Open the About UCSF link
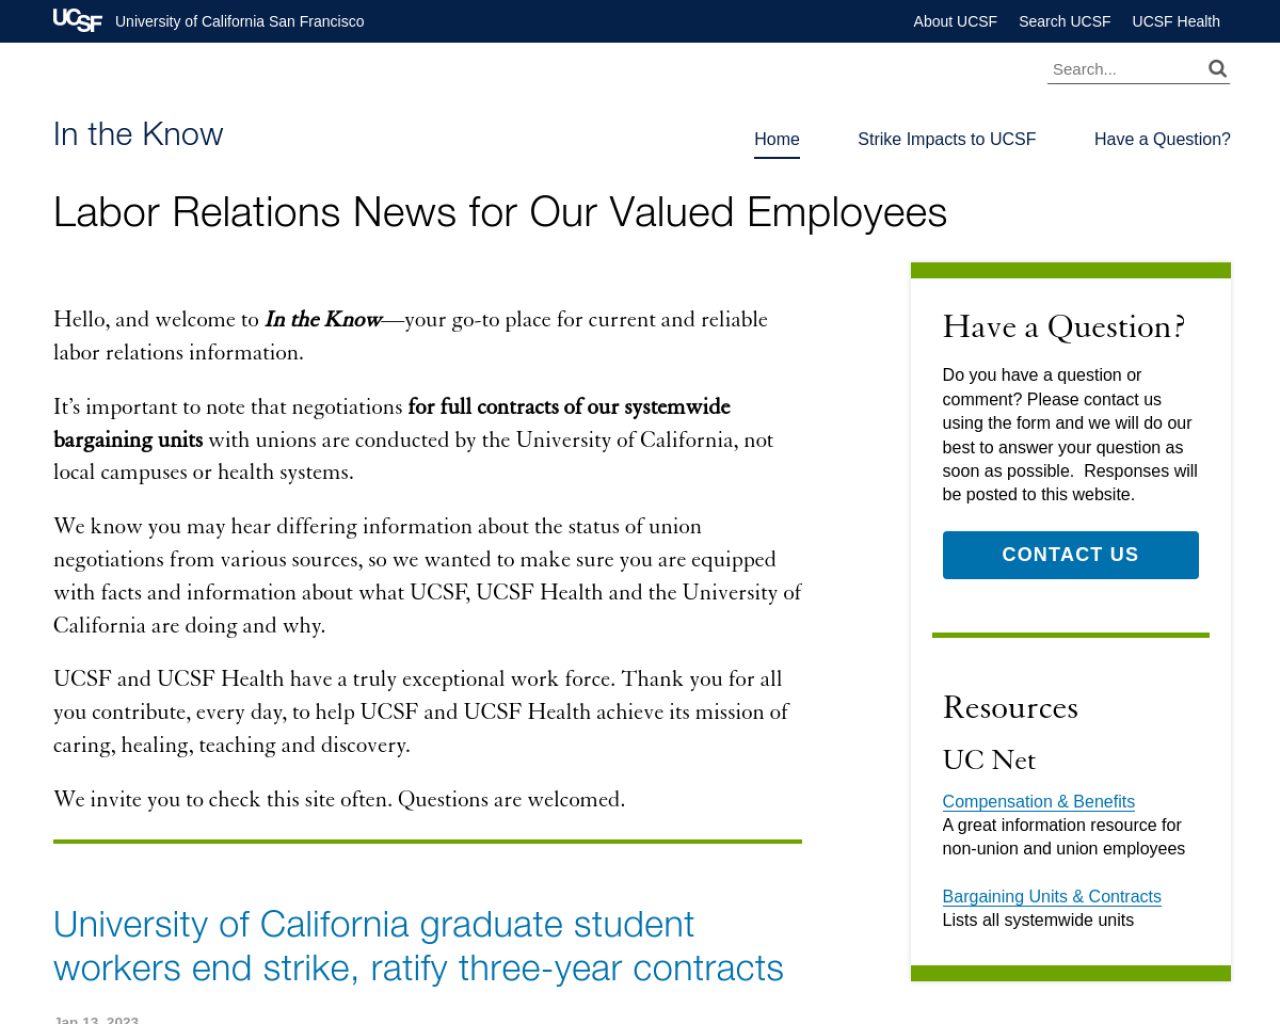This screenshot has width=1280, height=1024. pyautogui.click(x=955, y=21)
